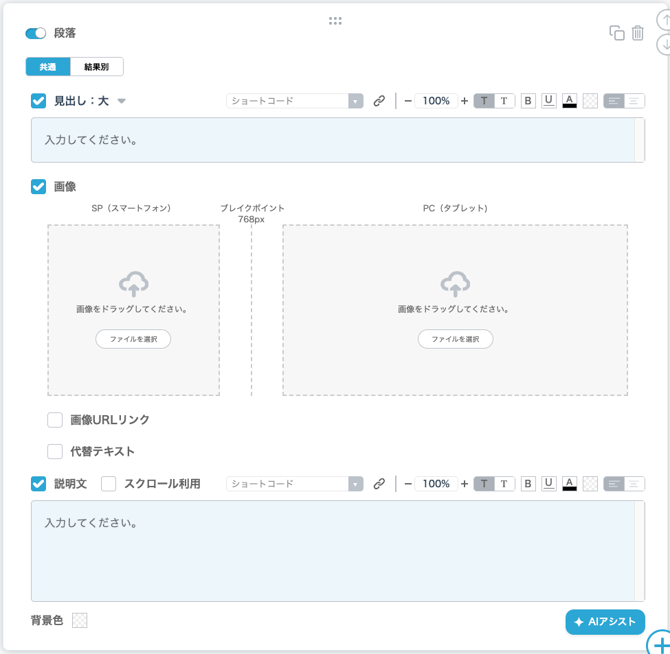The image size is (670, 654).
Task: Toggle underline in heading toolbar
Action: pyautogui.click(x=549, y=101)
